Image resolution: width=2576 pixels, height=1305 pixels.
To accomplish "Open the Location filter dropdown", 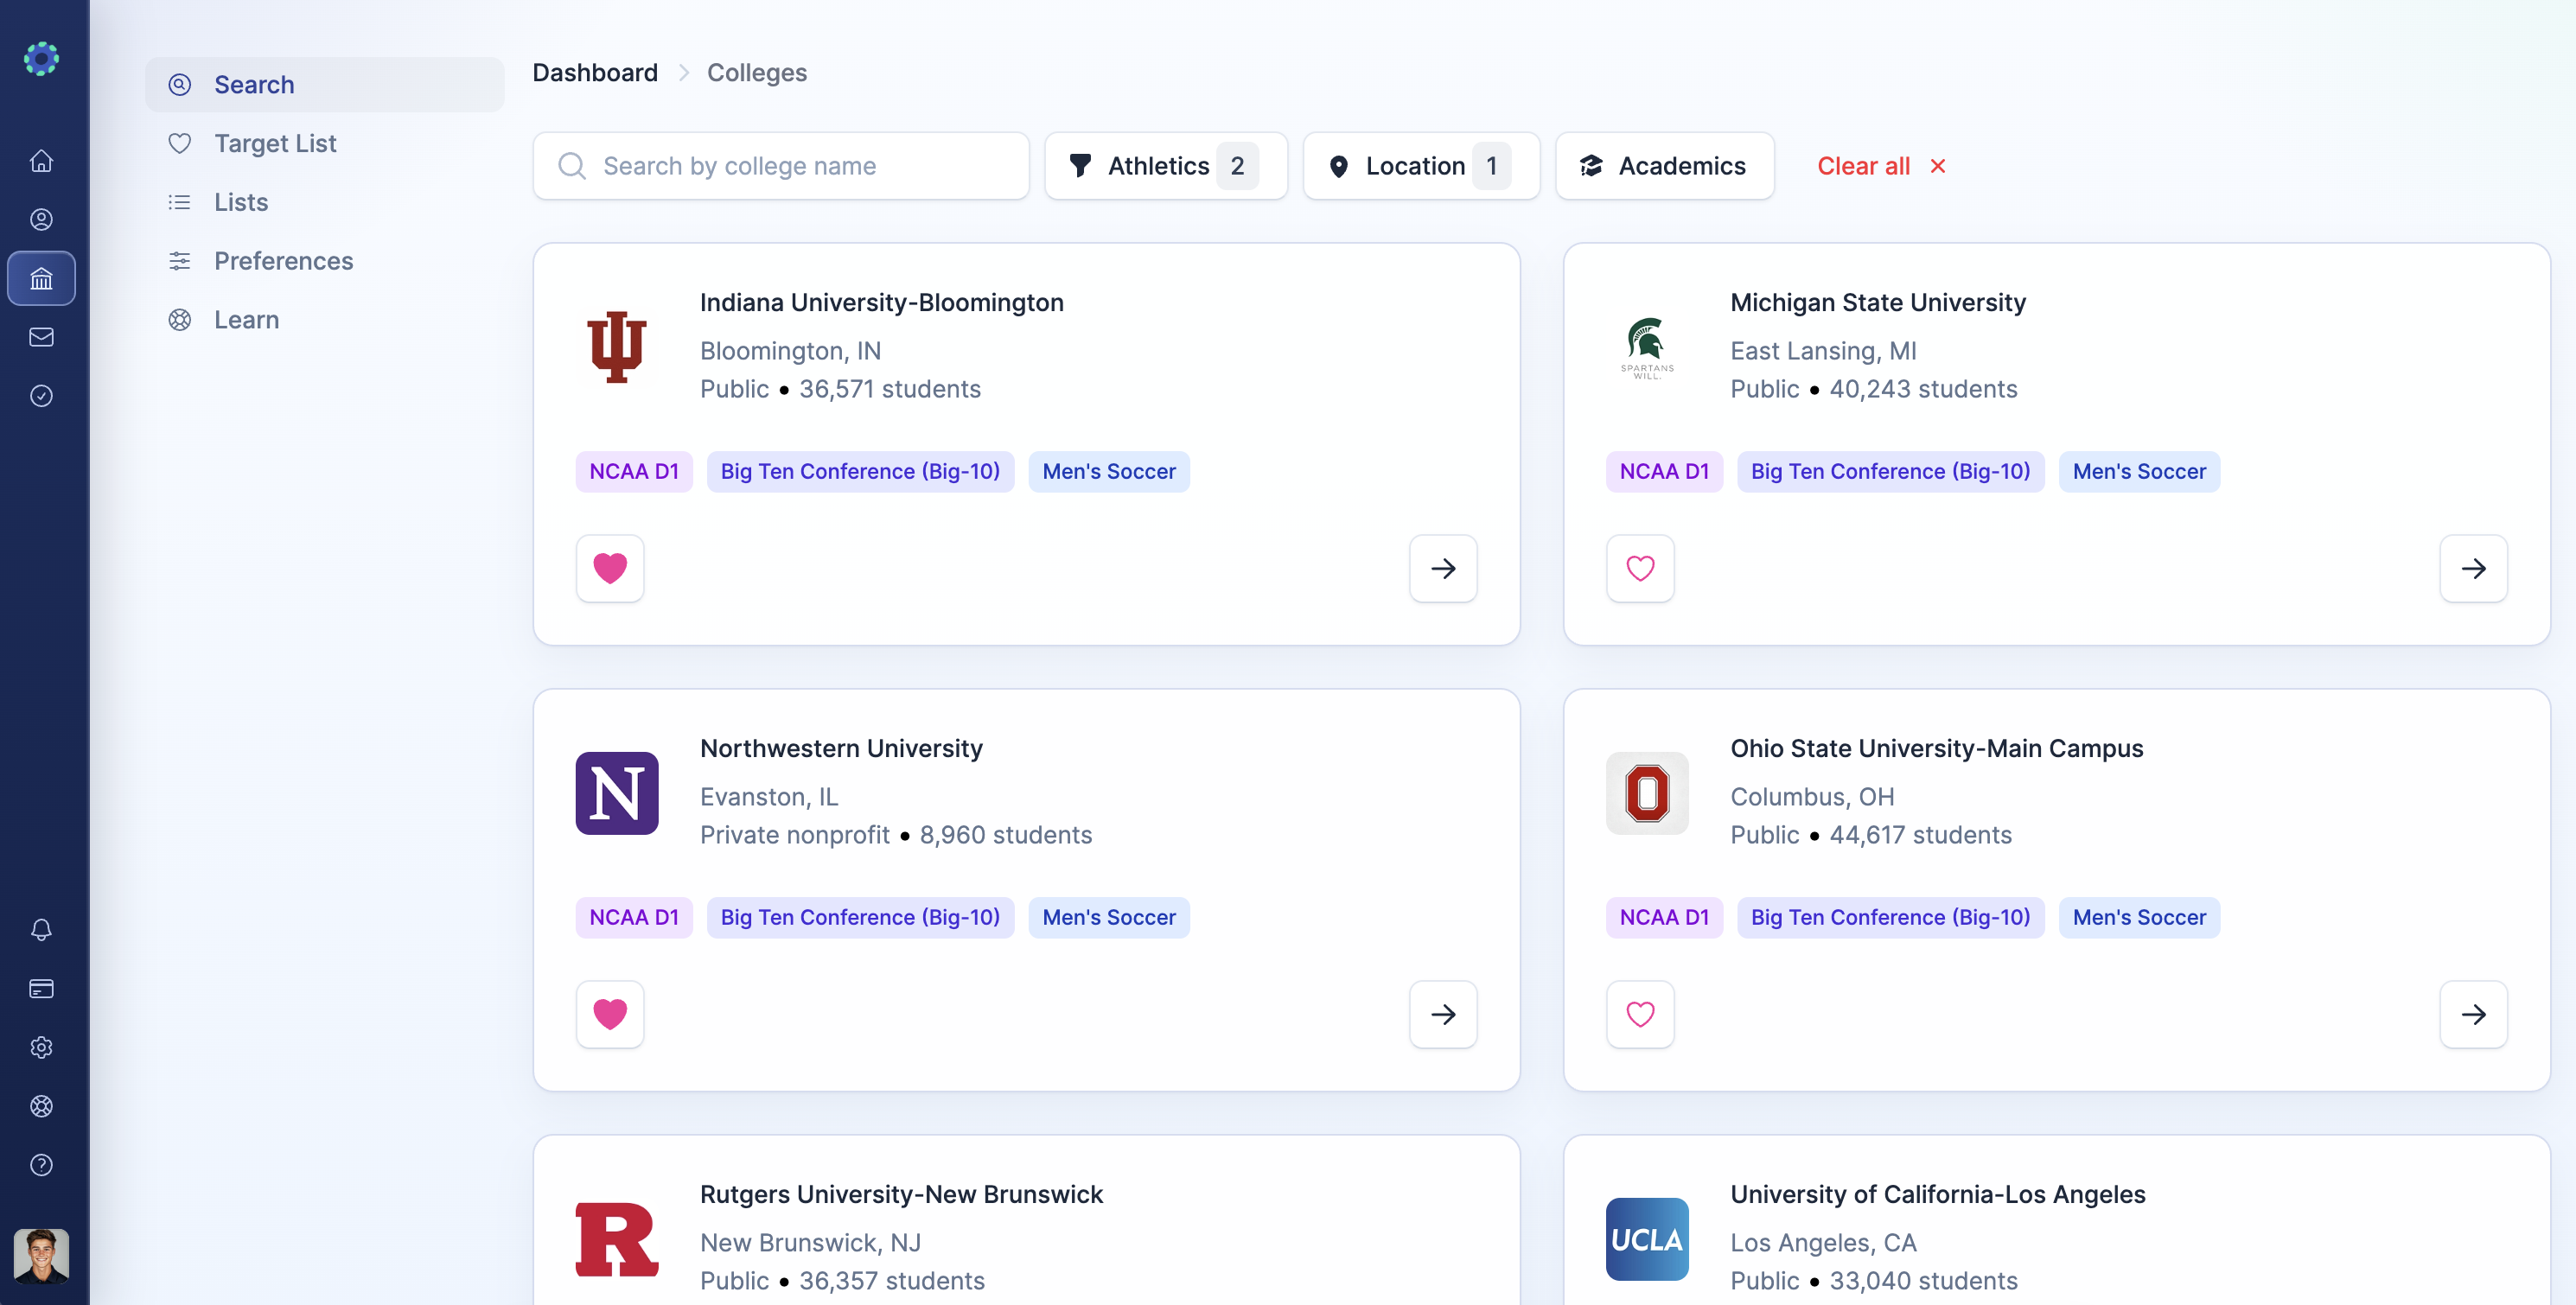I will click(1420, 165).
